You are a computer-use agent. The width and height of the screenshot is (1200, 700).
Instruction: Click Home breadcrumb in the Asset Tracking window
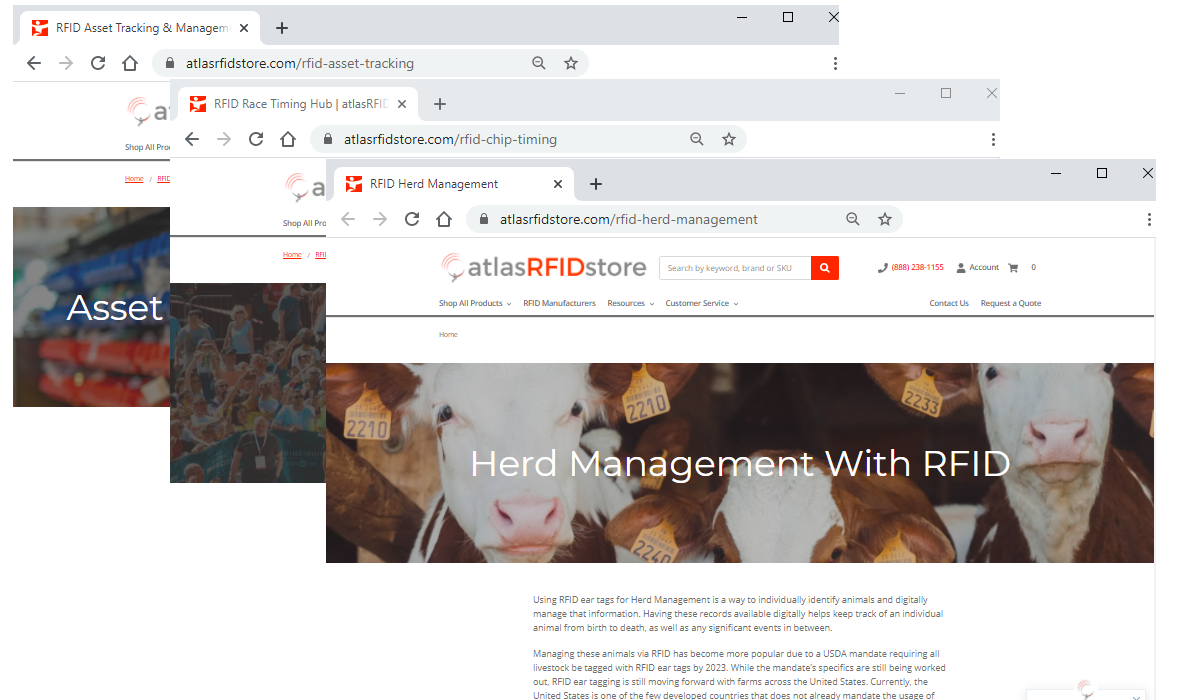(x=134, y=179)
